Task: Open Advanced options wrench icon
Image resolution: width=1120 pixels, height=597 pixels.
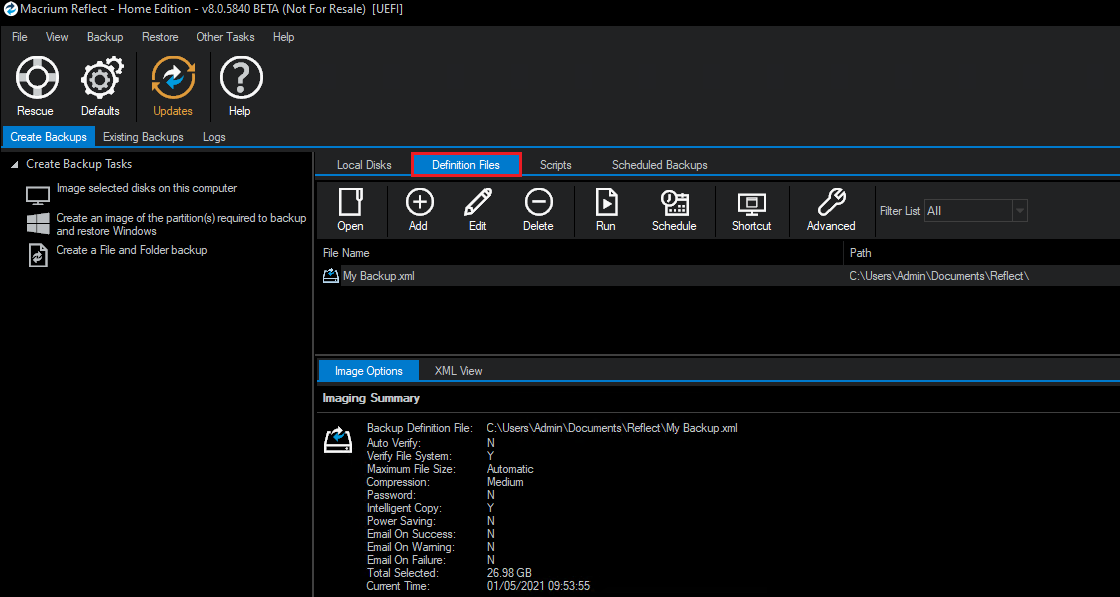Action: click(831, 203)
